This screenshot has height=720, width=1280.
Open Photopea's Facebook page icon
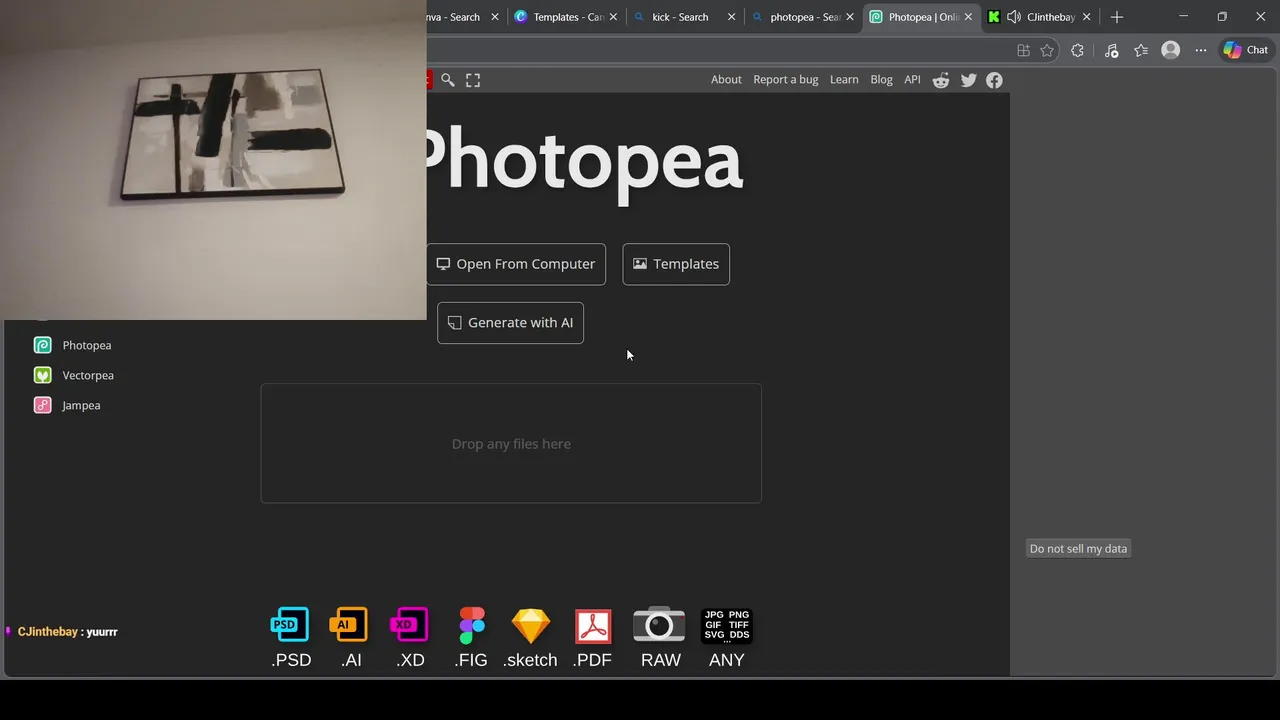click(994, 80)
